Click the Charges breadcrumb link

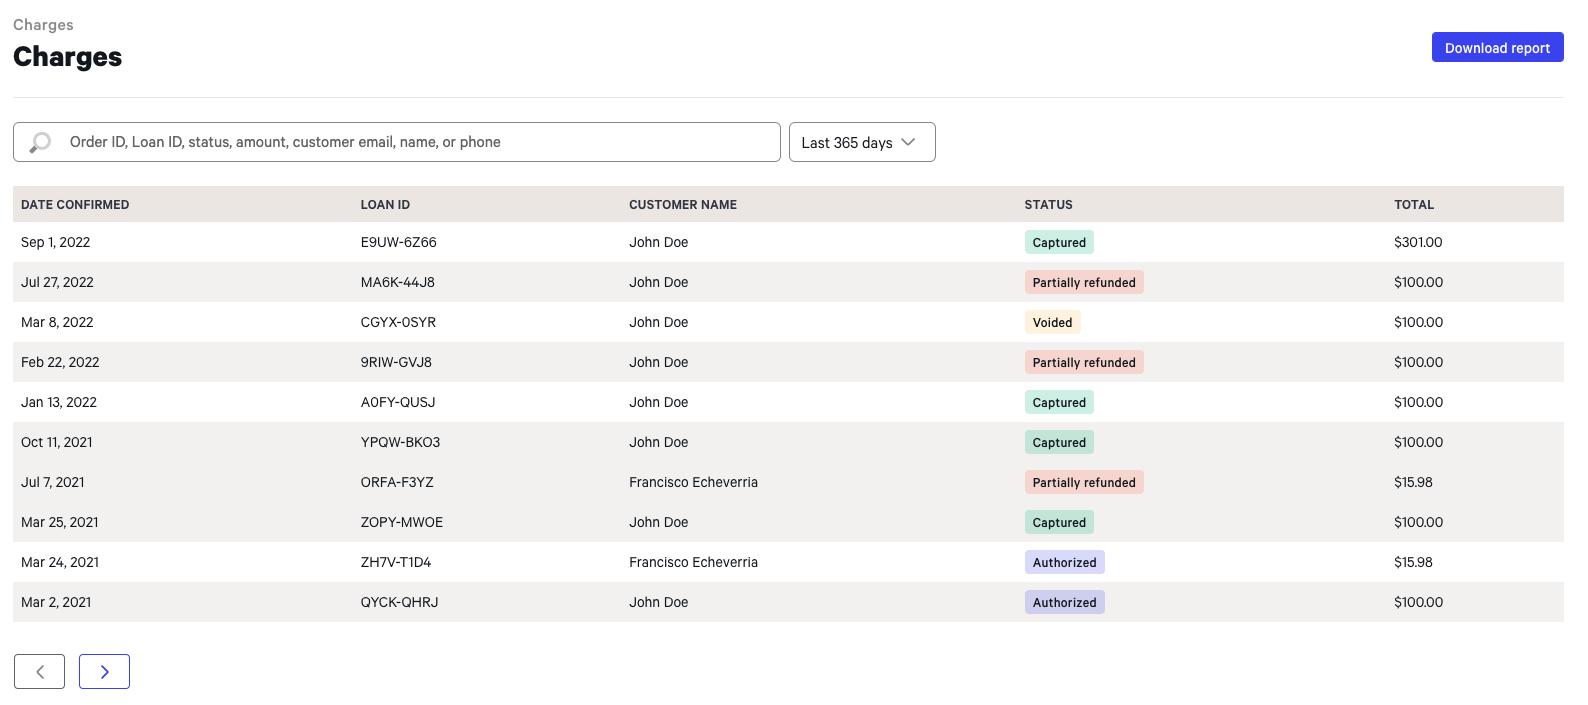point(43,25)
